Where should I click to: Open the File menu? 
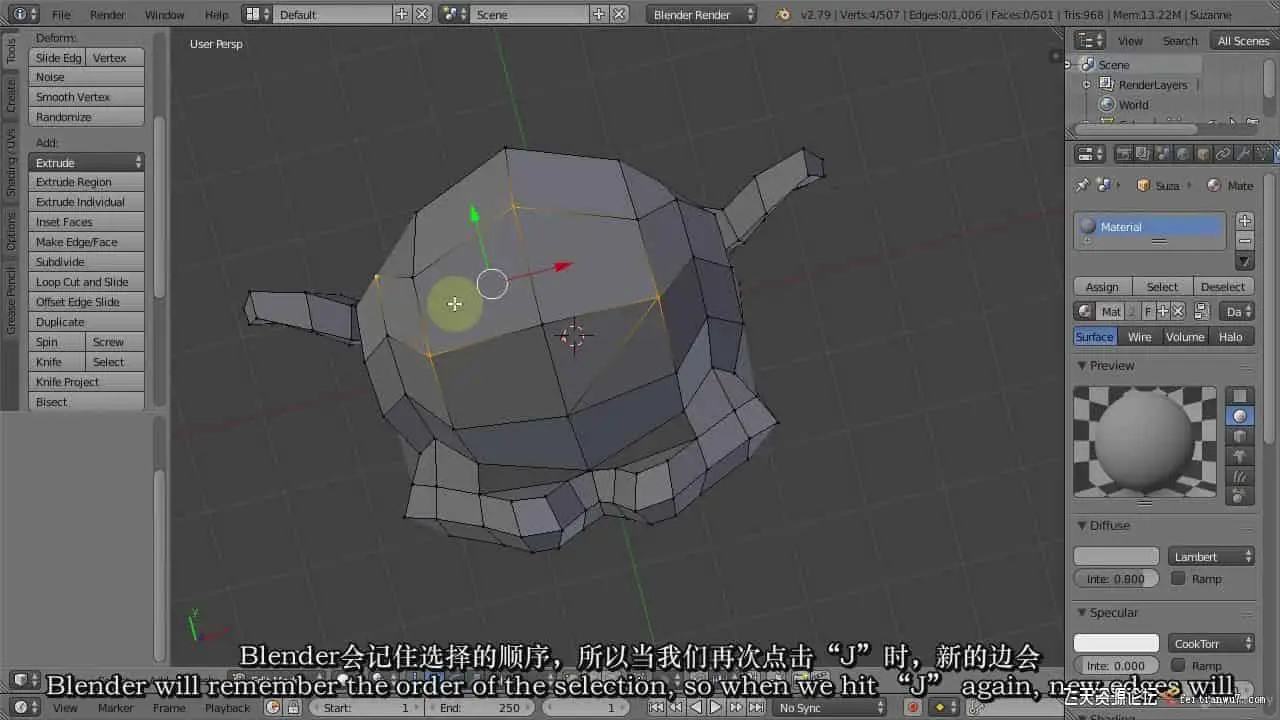tap(61, 14)
